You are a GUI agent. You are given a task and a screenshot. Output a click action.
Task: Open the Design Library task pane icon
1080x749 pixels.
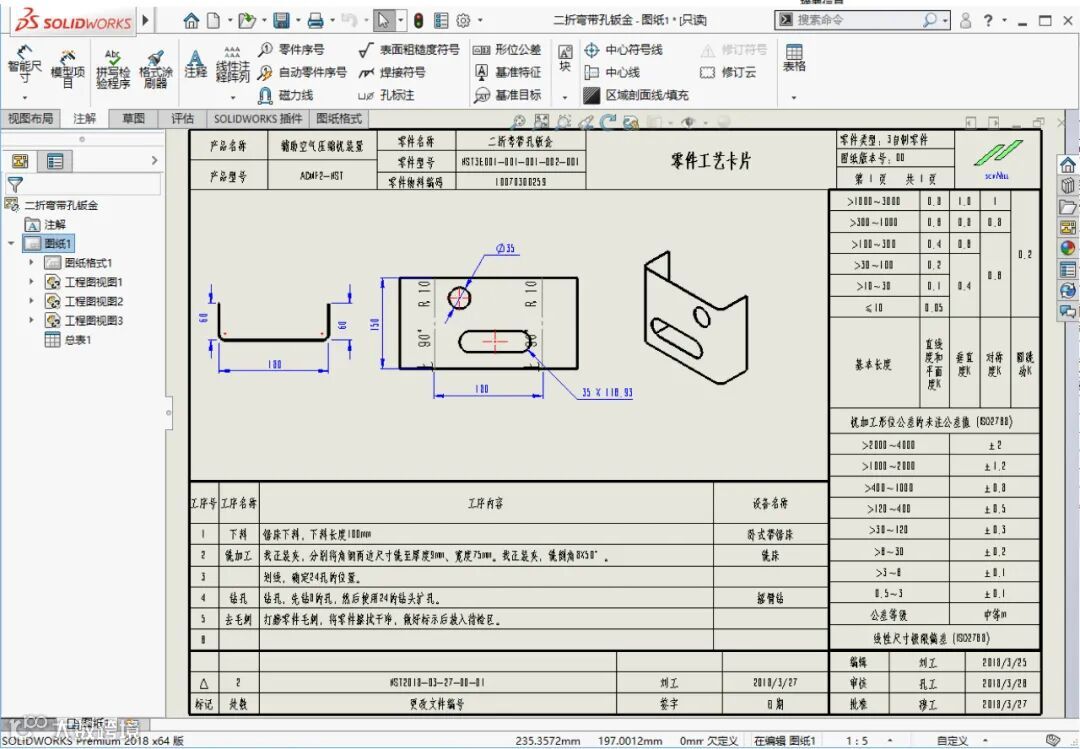tap(1068, 185)
